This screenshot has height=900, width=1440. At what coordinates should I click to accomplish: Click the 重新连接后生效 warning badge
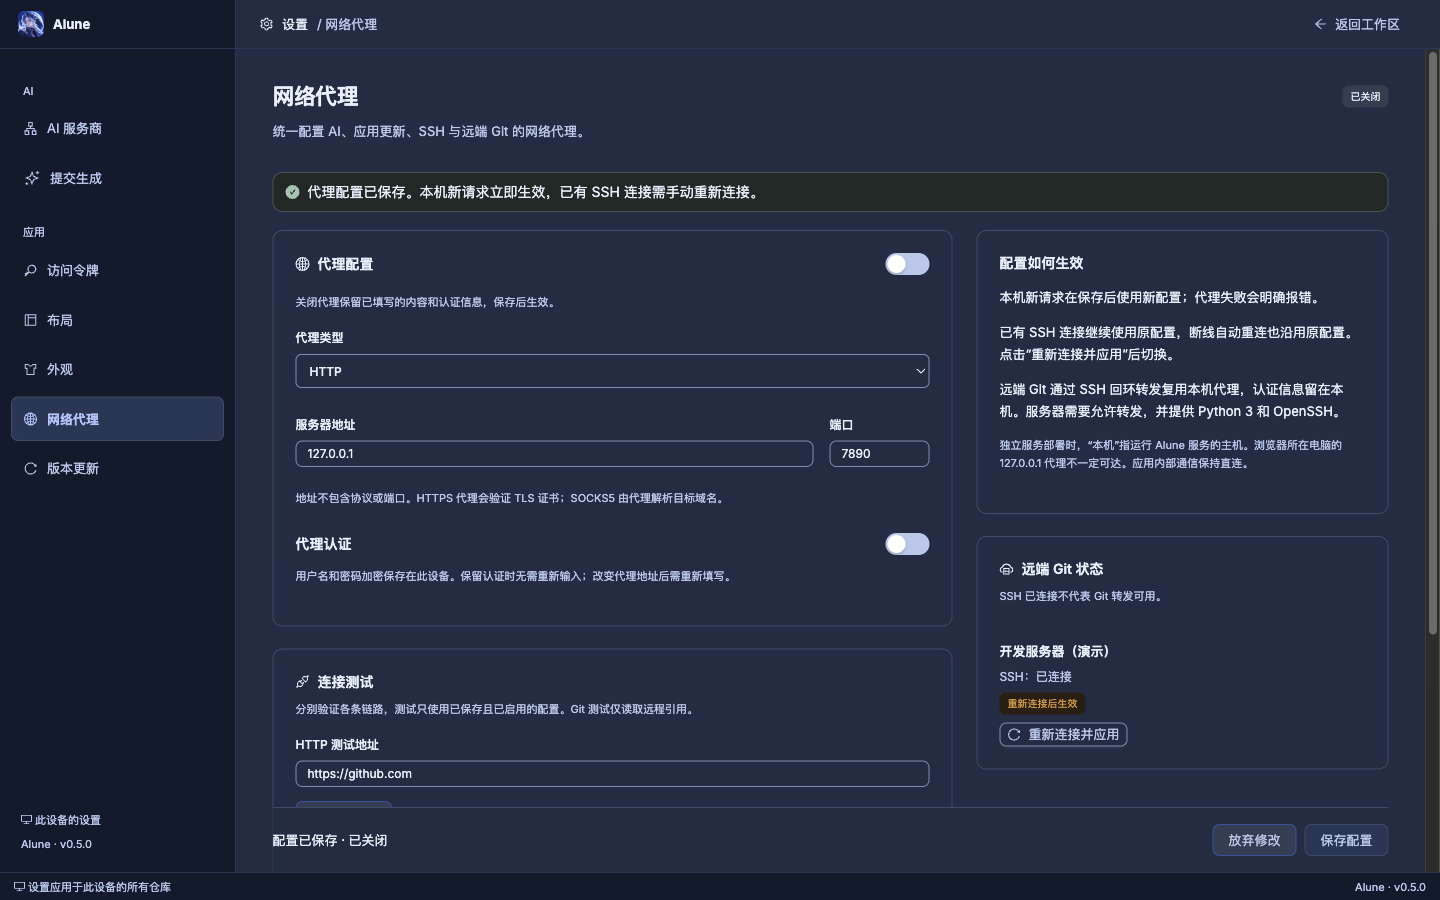1042,704
